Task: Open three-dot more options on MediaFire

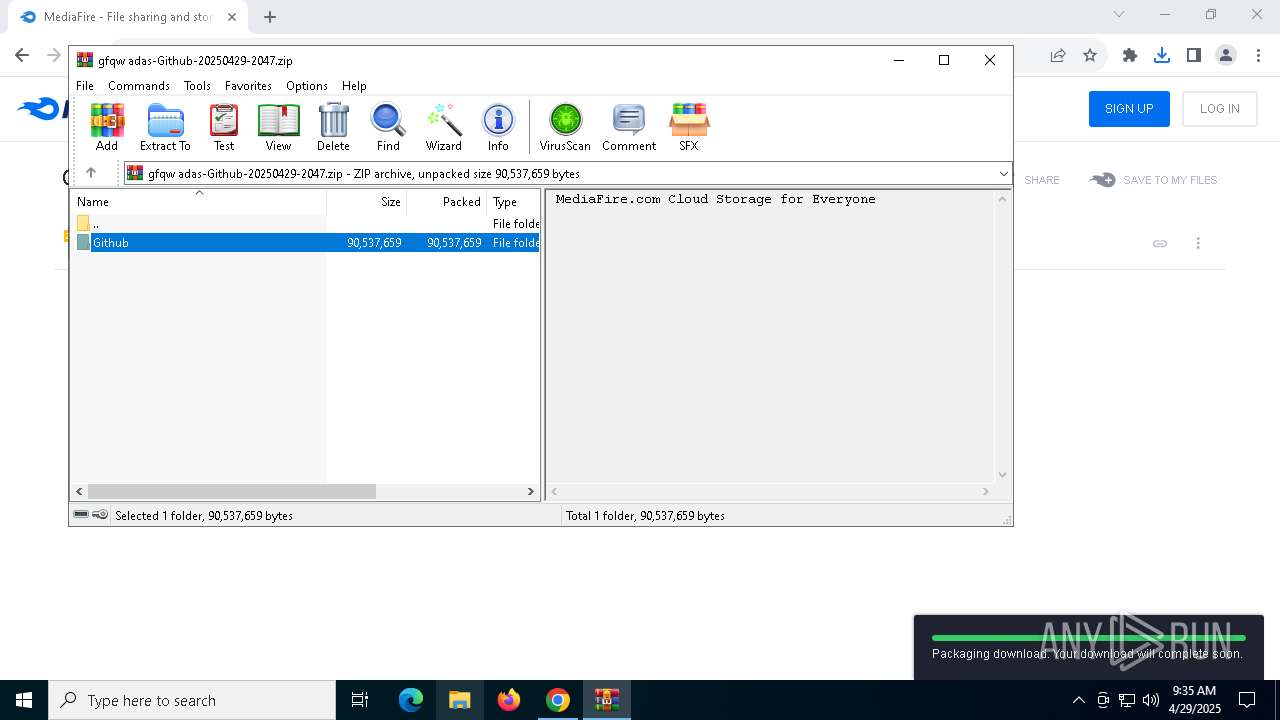Action: [1198, 243]
